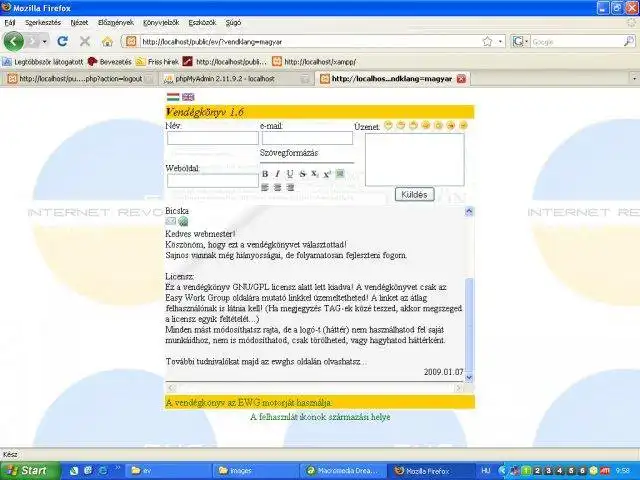Open the Windows Start button

tap(30, 471)
